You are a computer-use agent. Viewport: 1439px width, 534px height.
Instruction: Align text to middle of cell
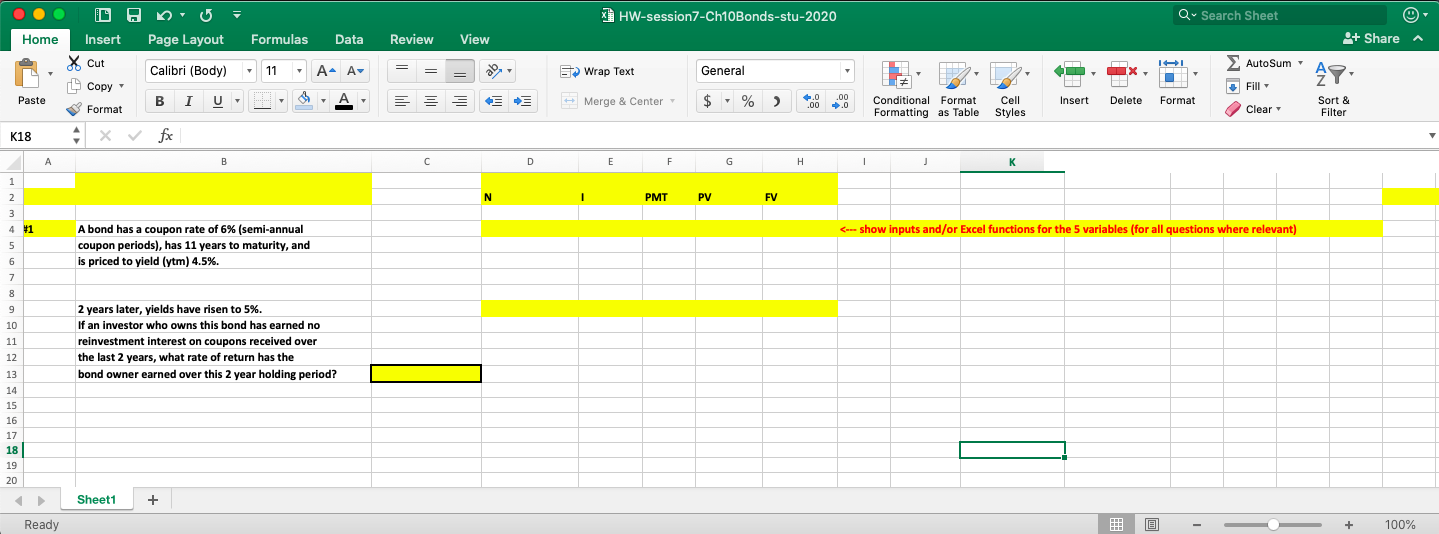(x=429, y=71)
